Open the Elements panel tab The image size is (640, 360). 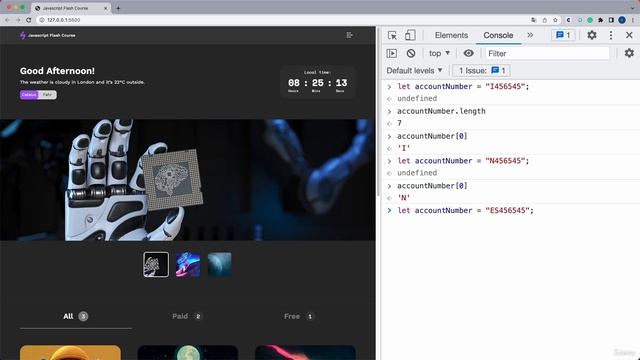click(x=451, y=35)
